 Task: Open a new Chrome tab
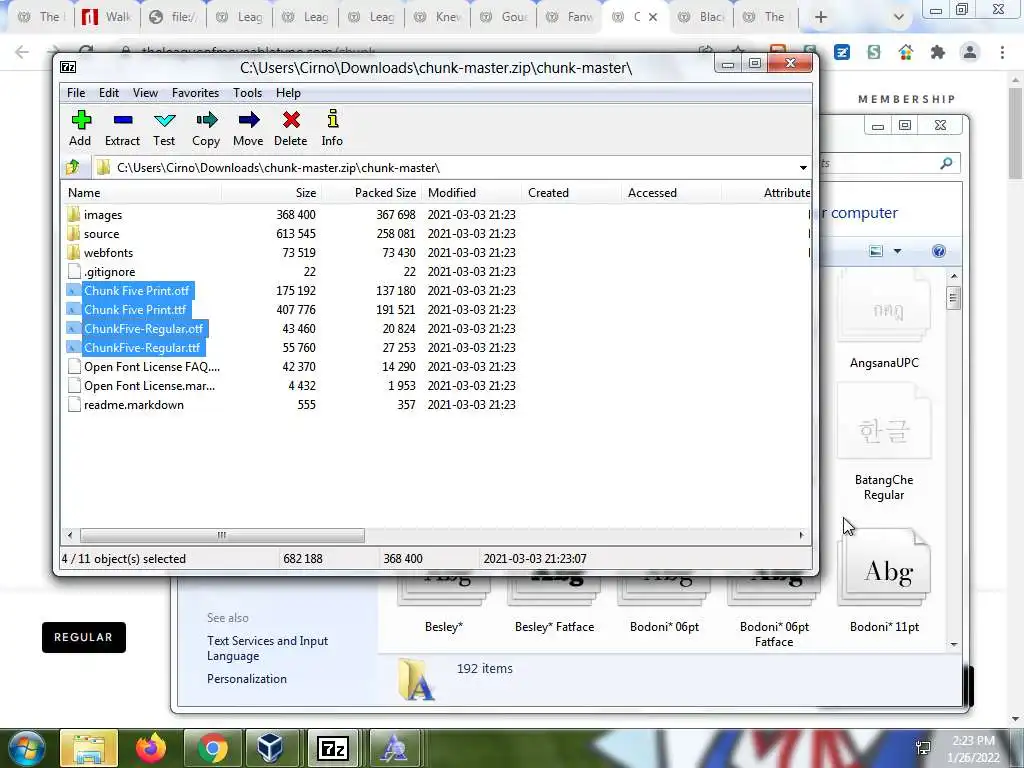[821, 17]
